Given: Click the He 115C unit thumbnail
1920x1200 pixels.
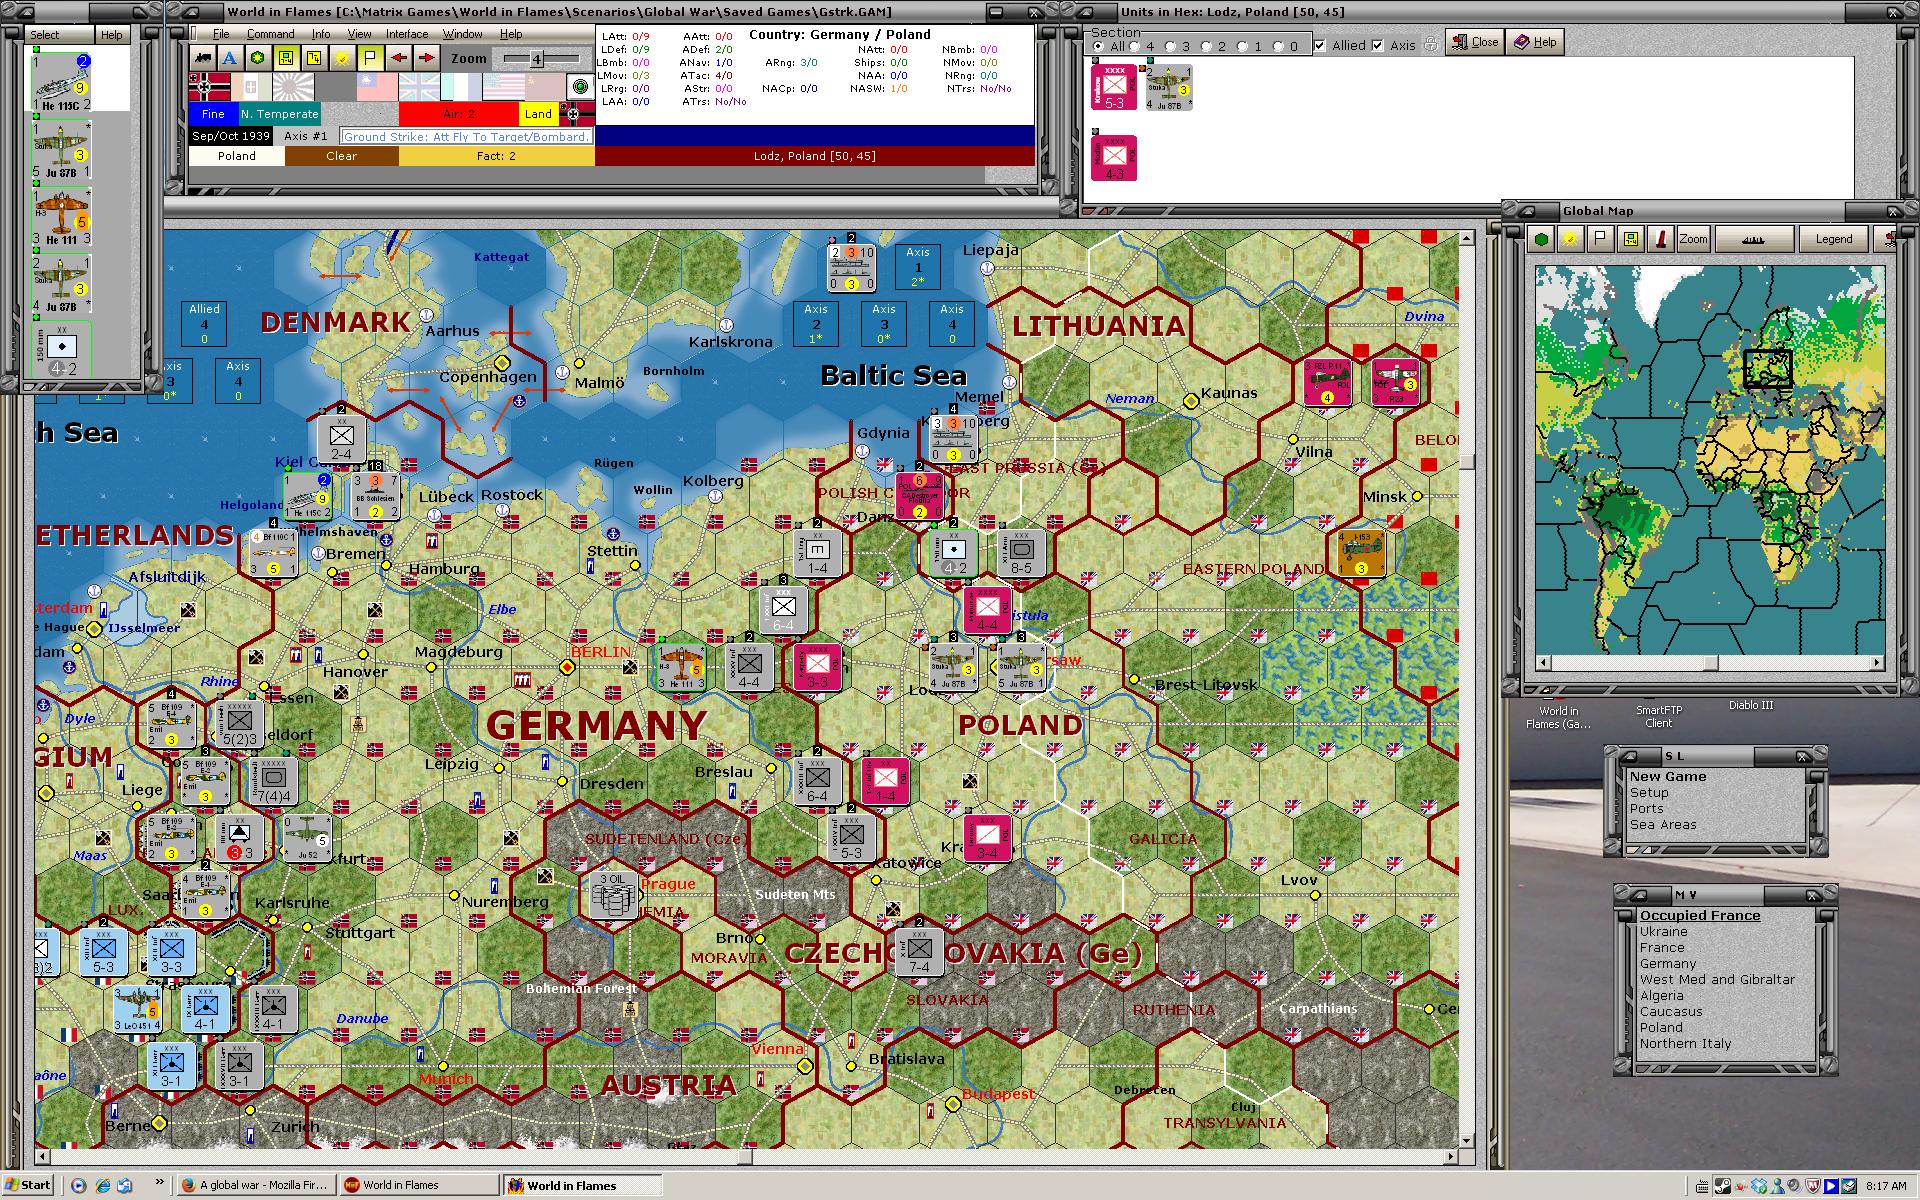Looking at the screenshot, I should click(x=62, y=82).
